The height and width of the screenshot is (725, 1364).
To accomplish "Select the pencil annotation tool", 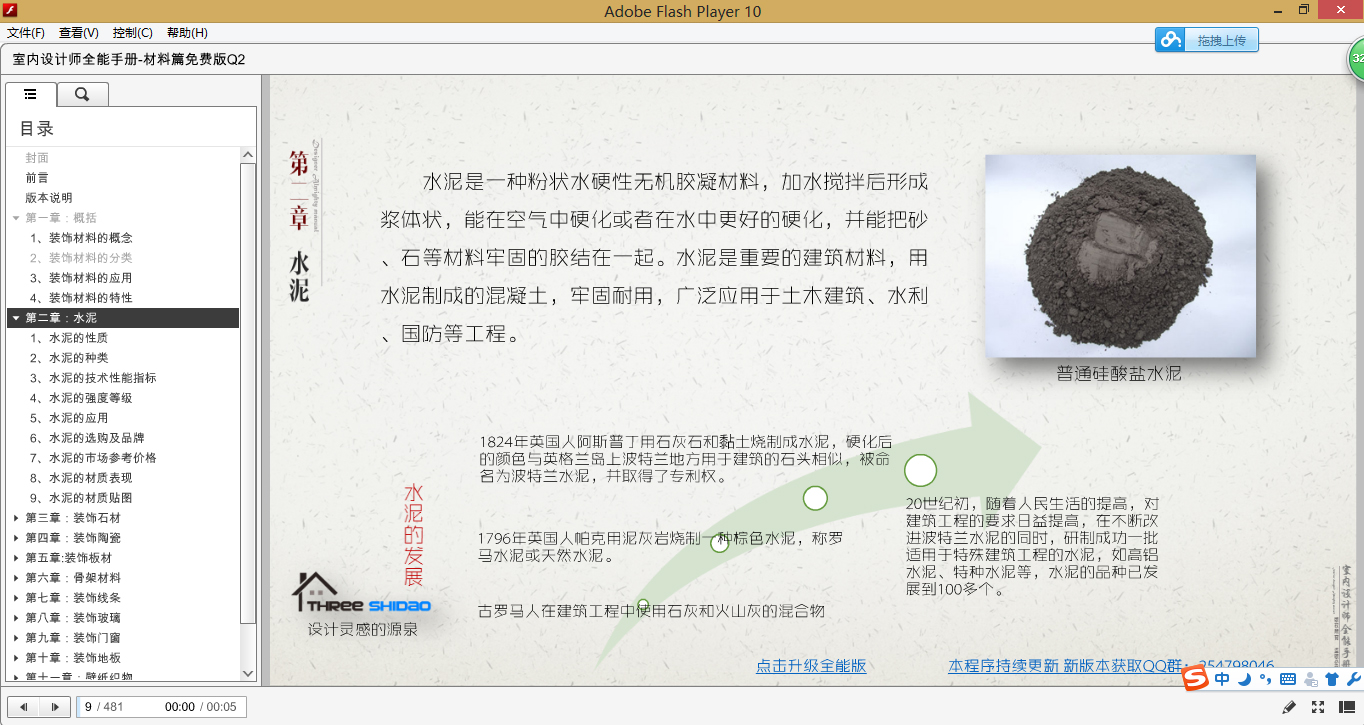I will (x=1289, y=707).
